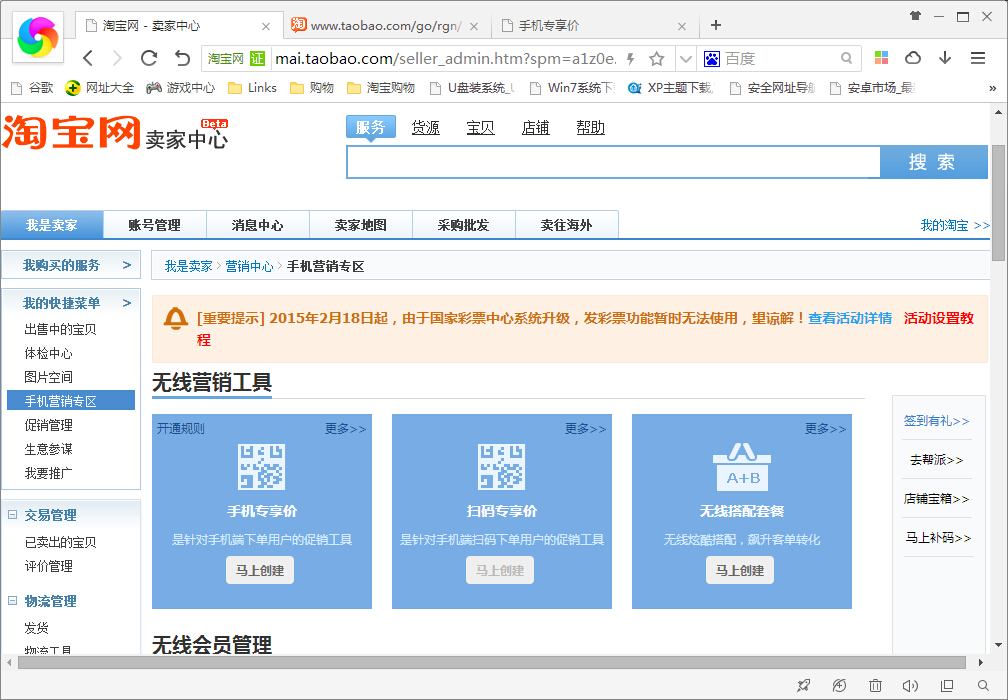This screenshot has width=1008, height=700.
Task: Click the A+B 无线搭配套餐 basket icon
Action: (742, 467)
